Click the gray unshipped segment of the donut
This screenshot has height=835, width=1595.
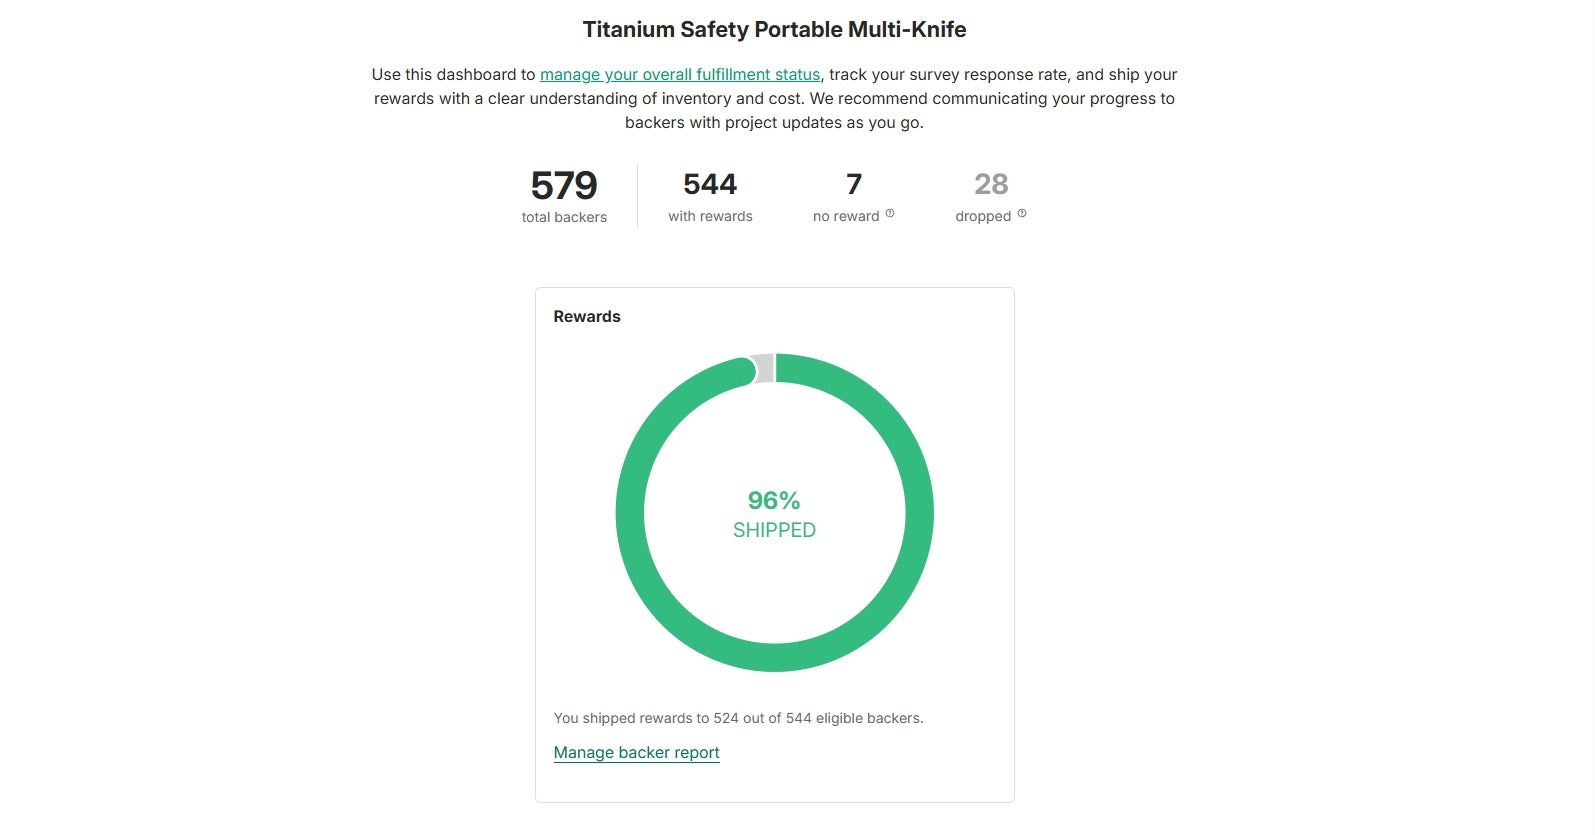point(764,368)
